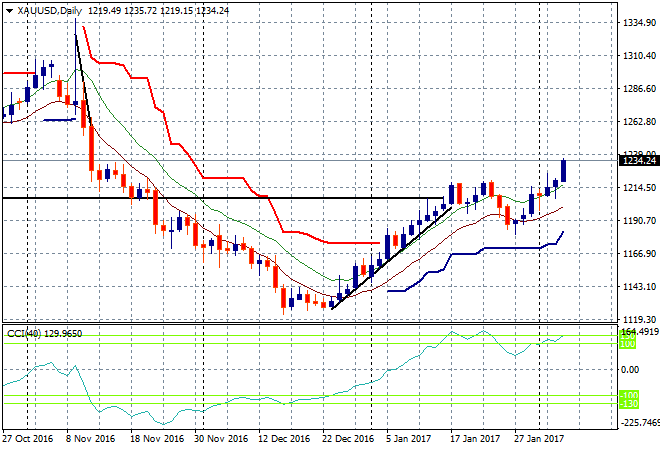
Task: Click the 1214.50 price axis label
Action: 639,187
